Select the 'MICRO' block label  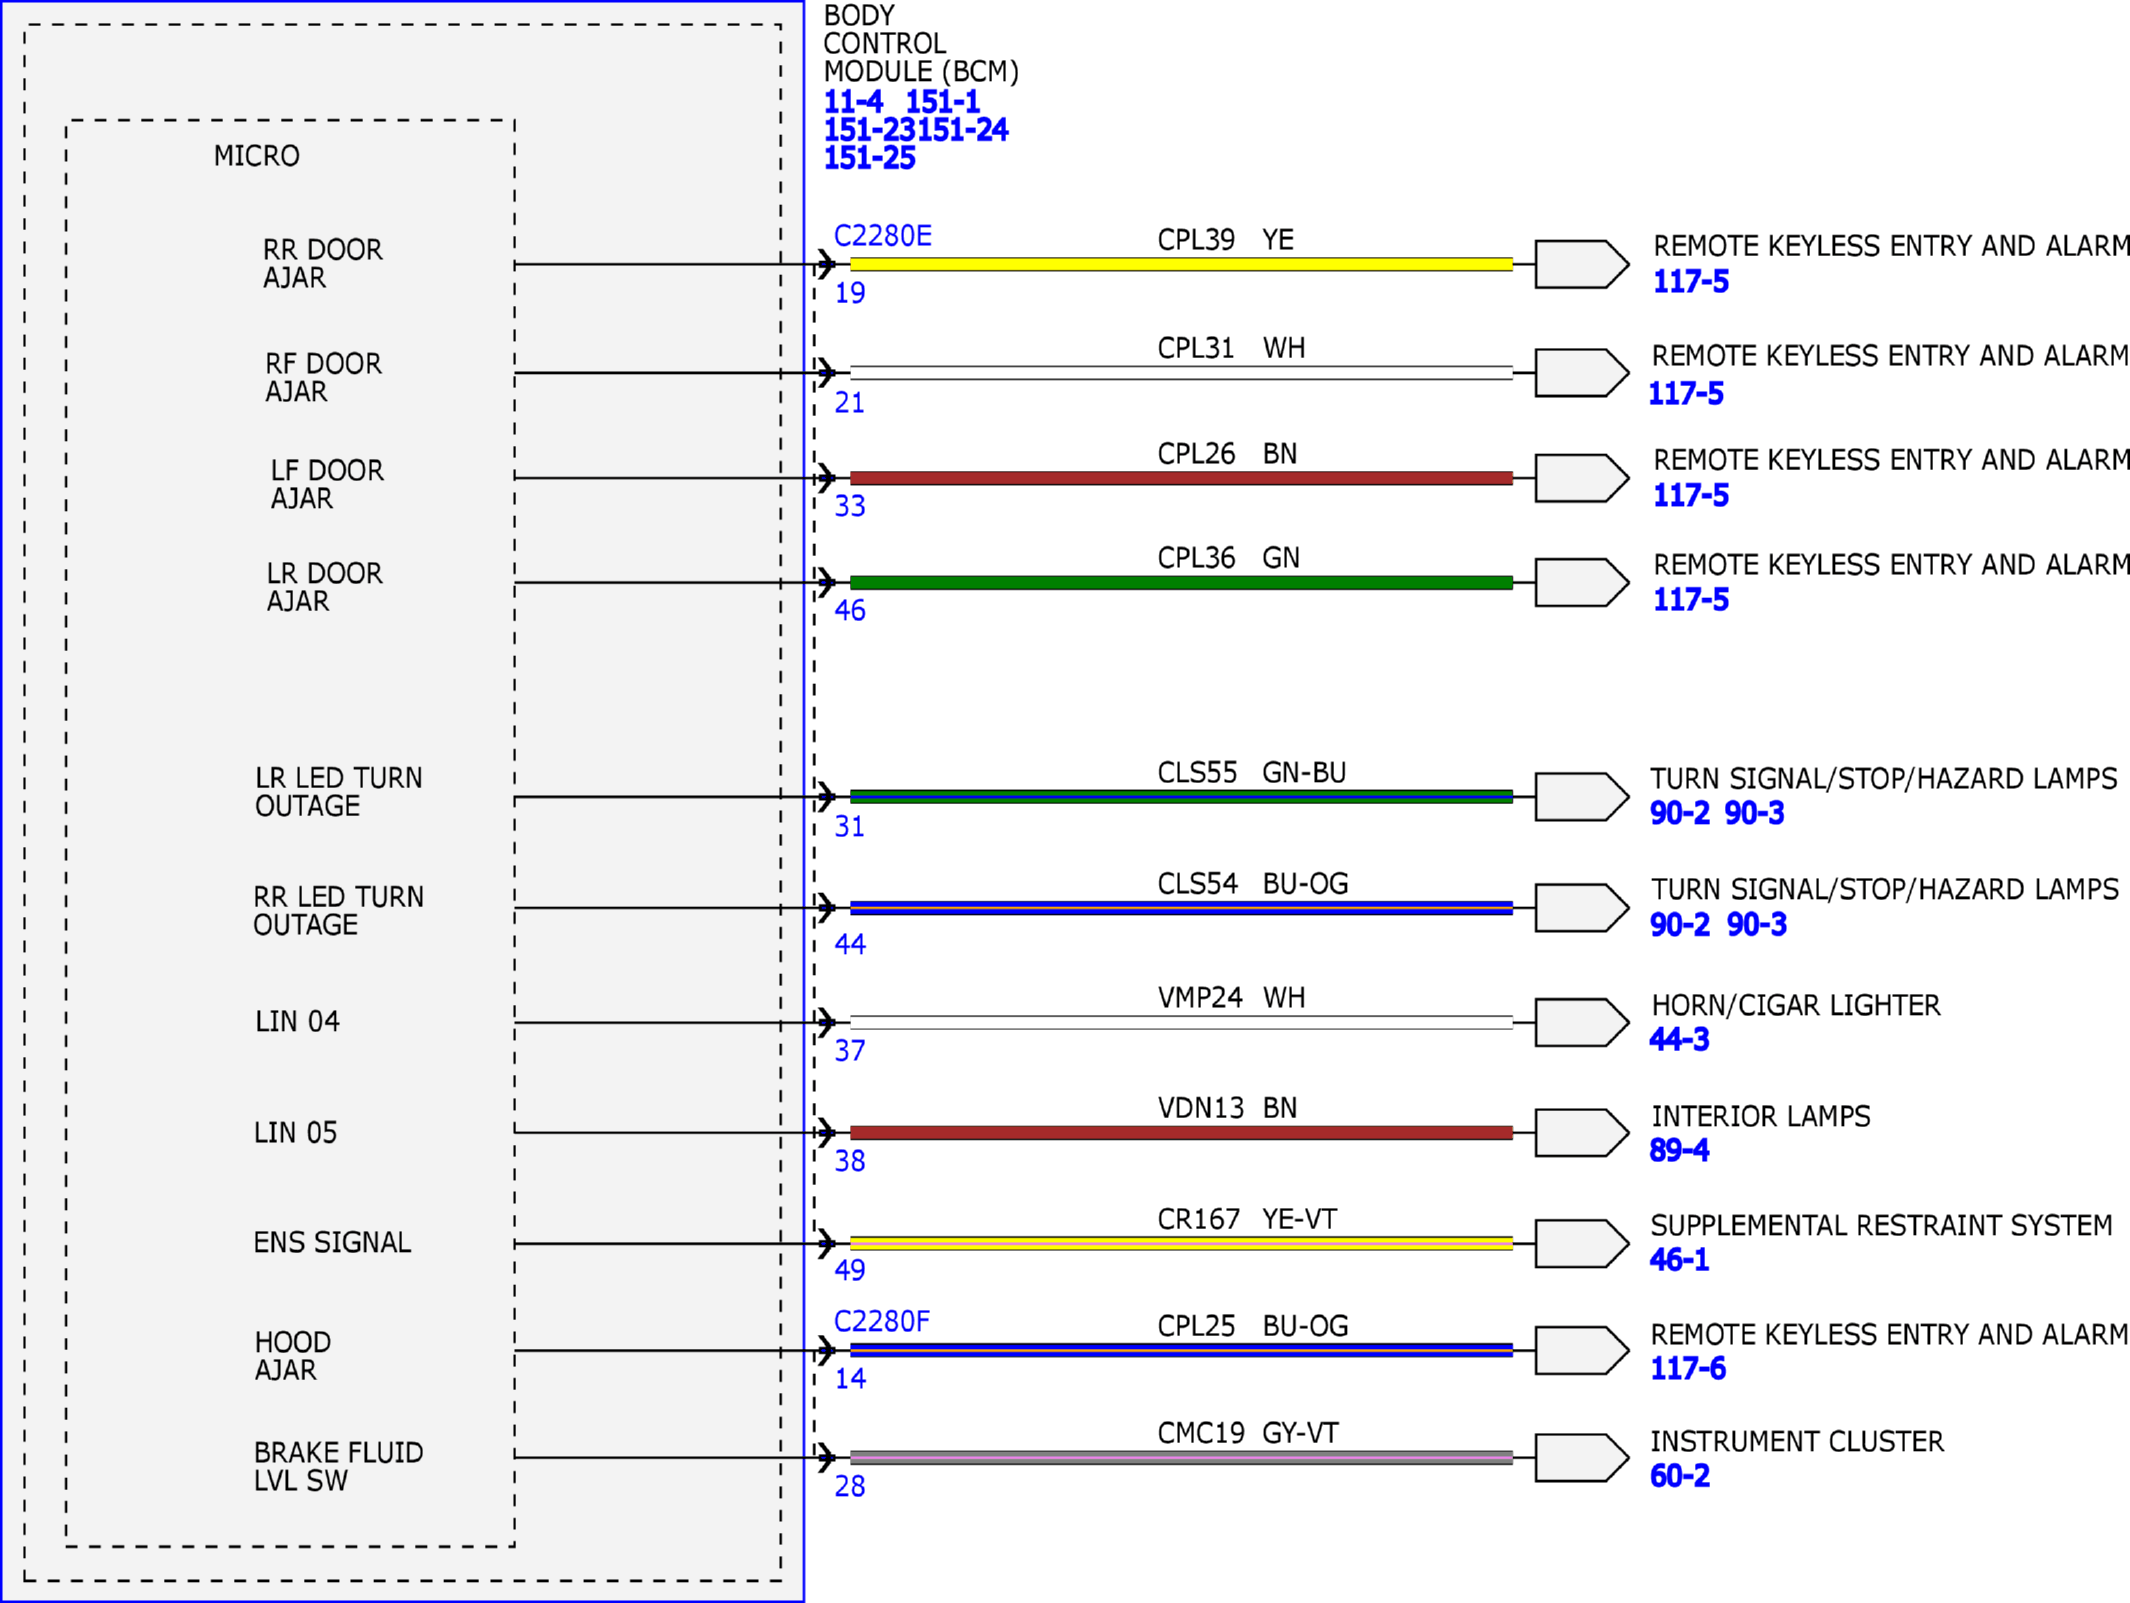click(256, 156)
